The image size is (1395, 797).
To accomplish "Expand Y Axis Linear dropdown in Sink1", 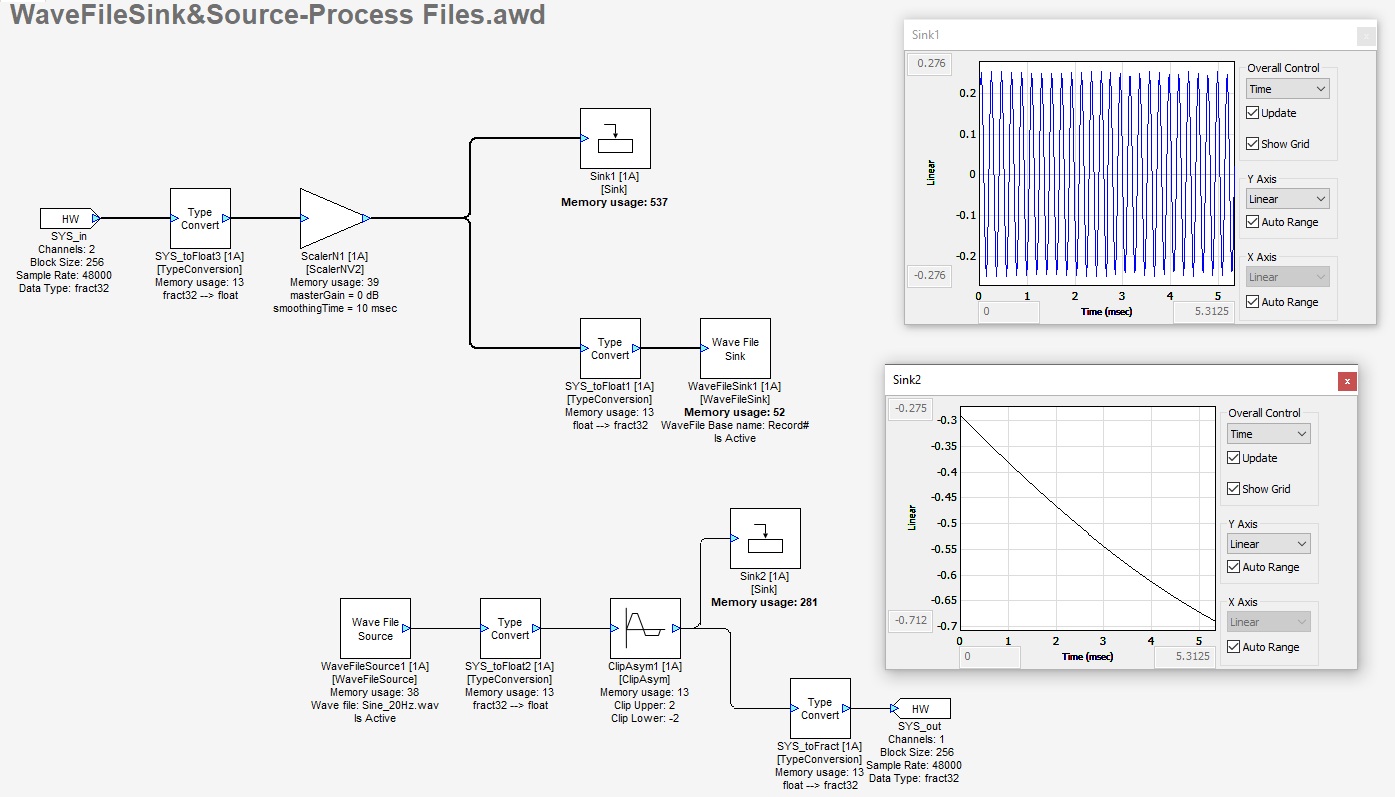I will click(1288, 199).
